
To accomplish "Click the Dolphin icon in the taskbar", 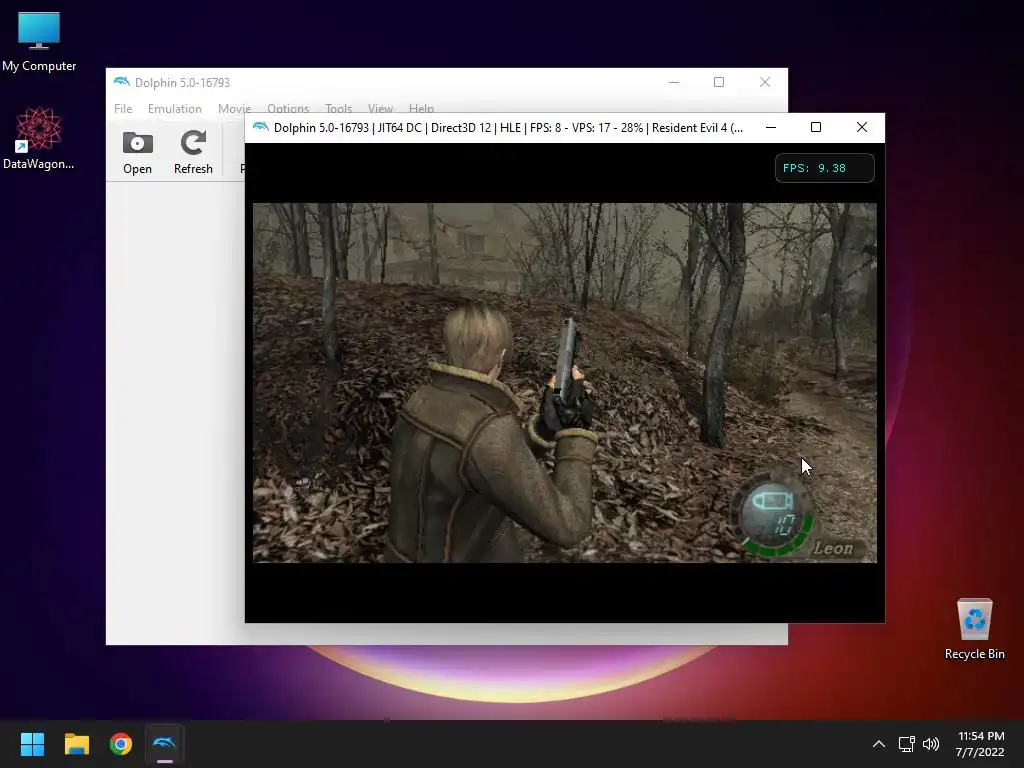I will 165,744.
